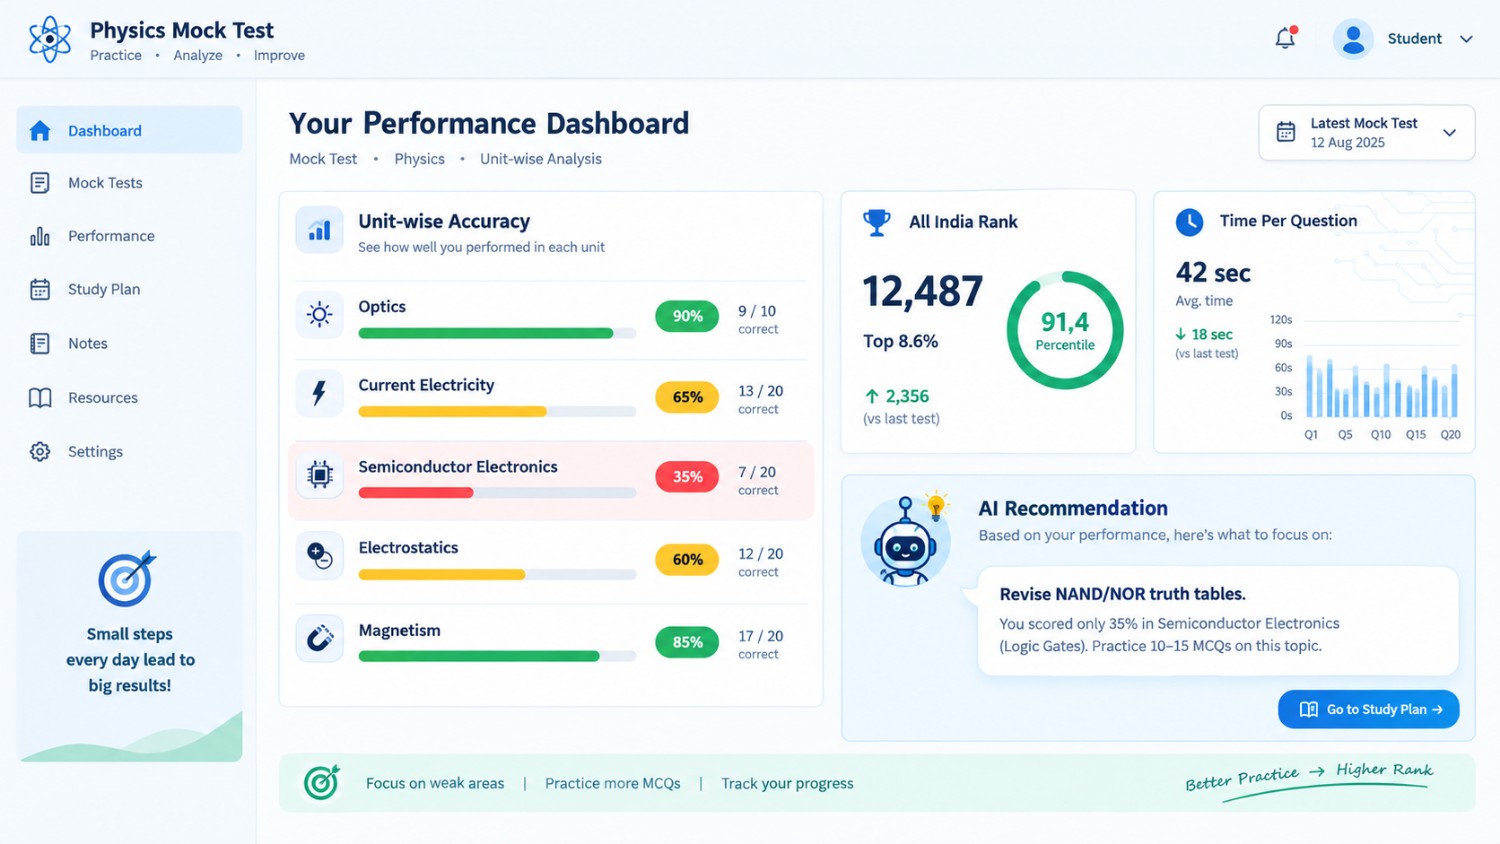Click the gear icon beside Settings
Viewport: 1500px width, 844px height.
click(40, 451)
